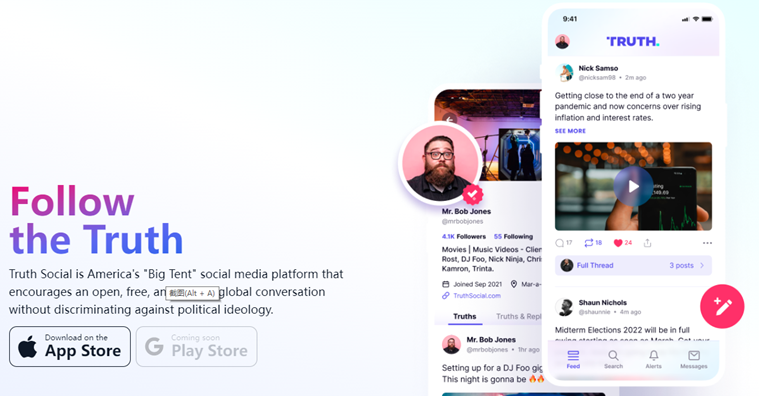Click the pink compose post pencil button
The height and width of the screenshot is (396, 759).
(722, 306)
